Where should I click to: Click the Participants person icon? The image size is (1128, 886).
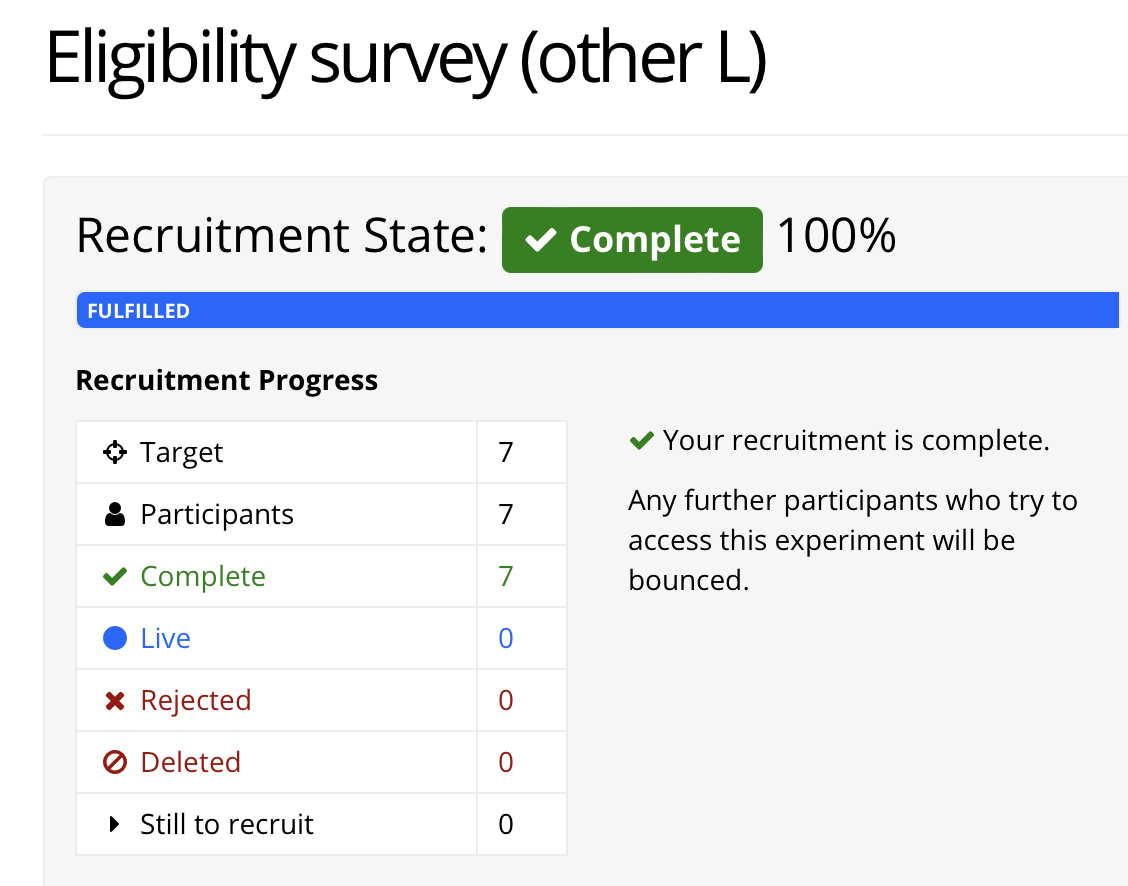coord(114,514)
